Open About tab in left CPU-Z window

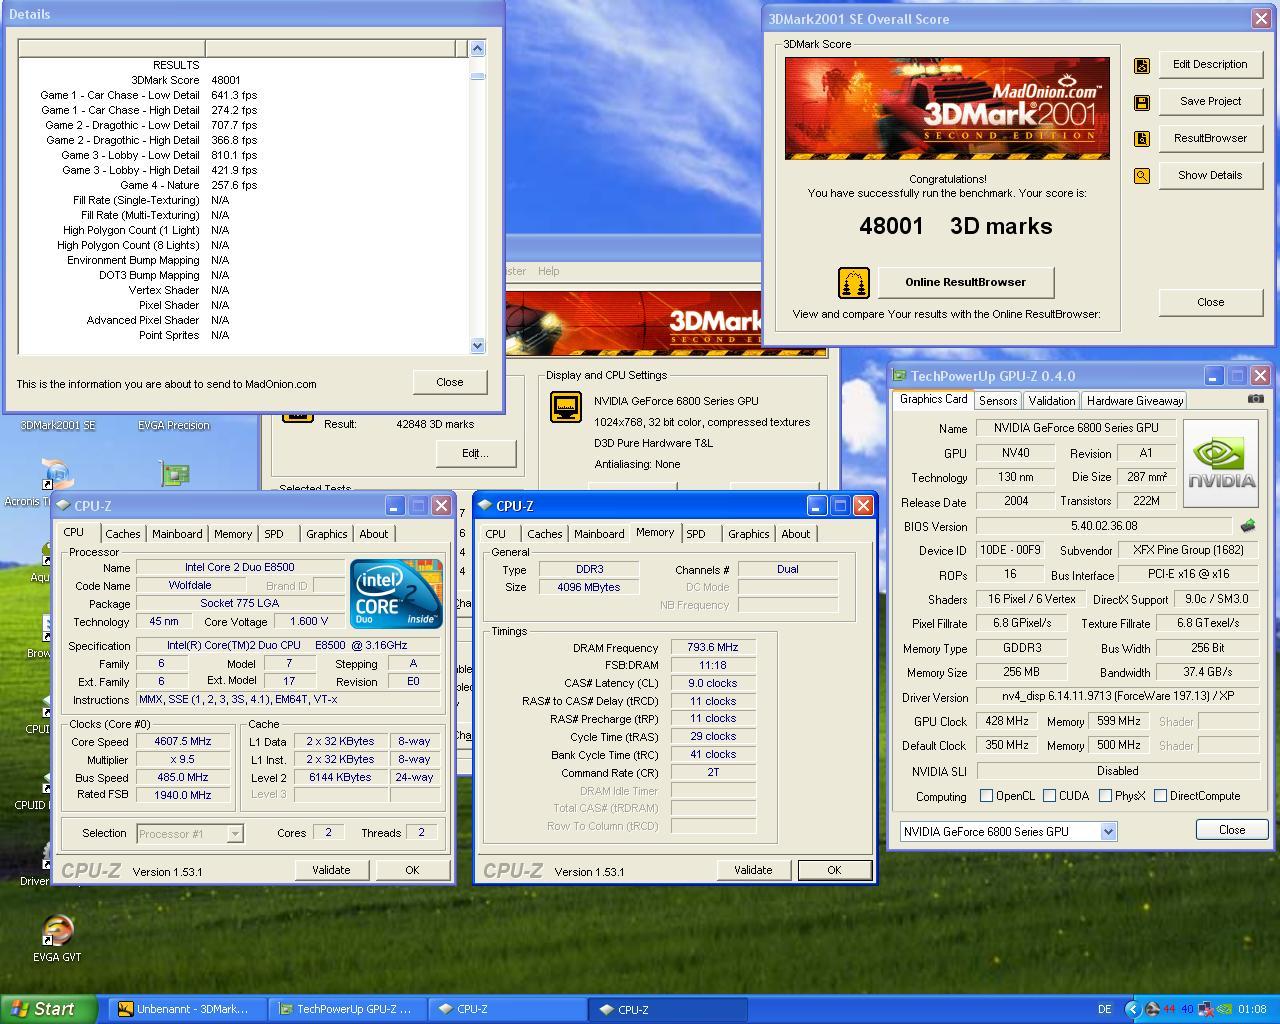click(x=374, y=534)
